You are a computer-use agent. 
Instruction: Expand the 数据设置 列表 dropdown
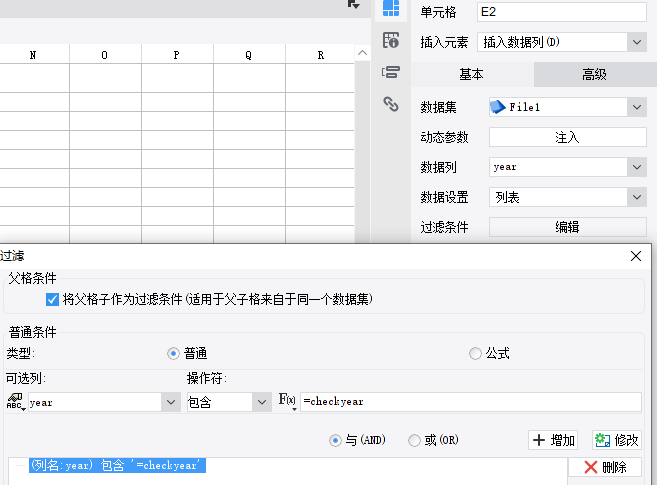click(637, 197)
